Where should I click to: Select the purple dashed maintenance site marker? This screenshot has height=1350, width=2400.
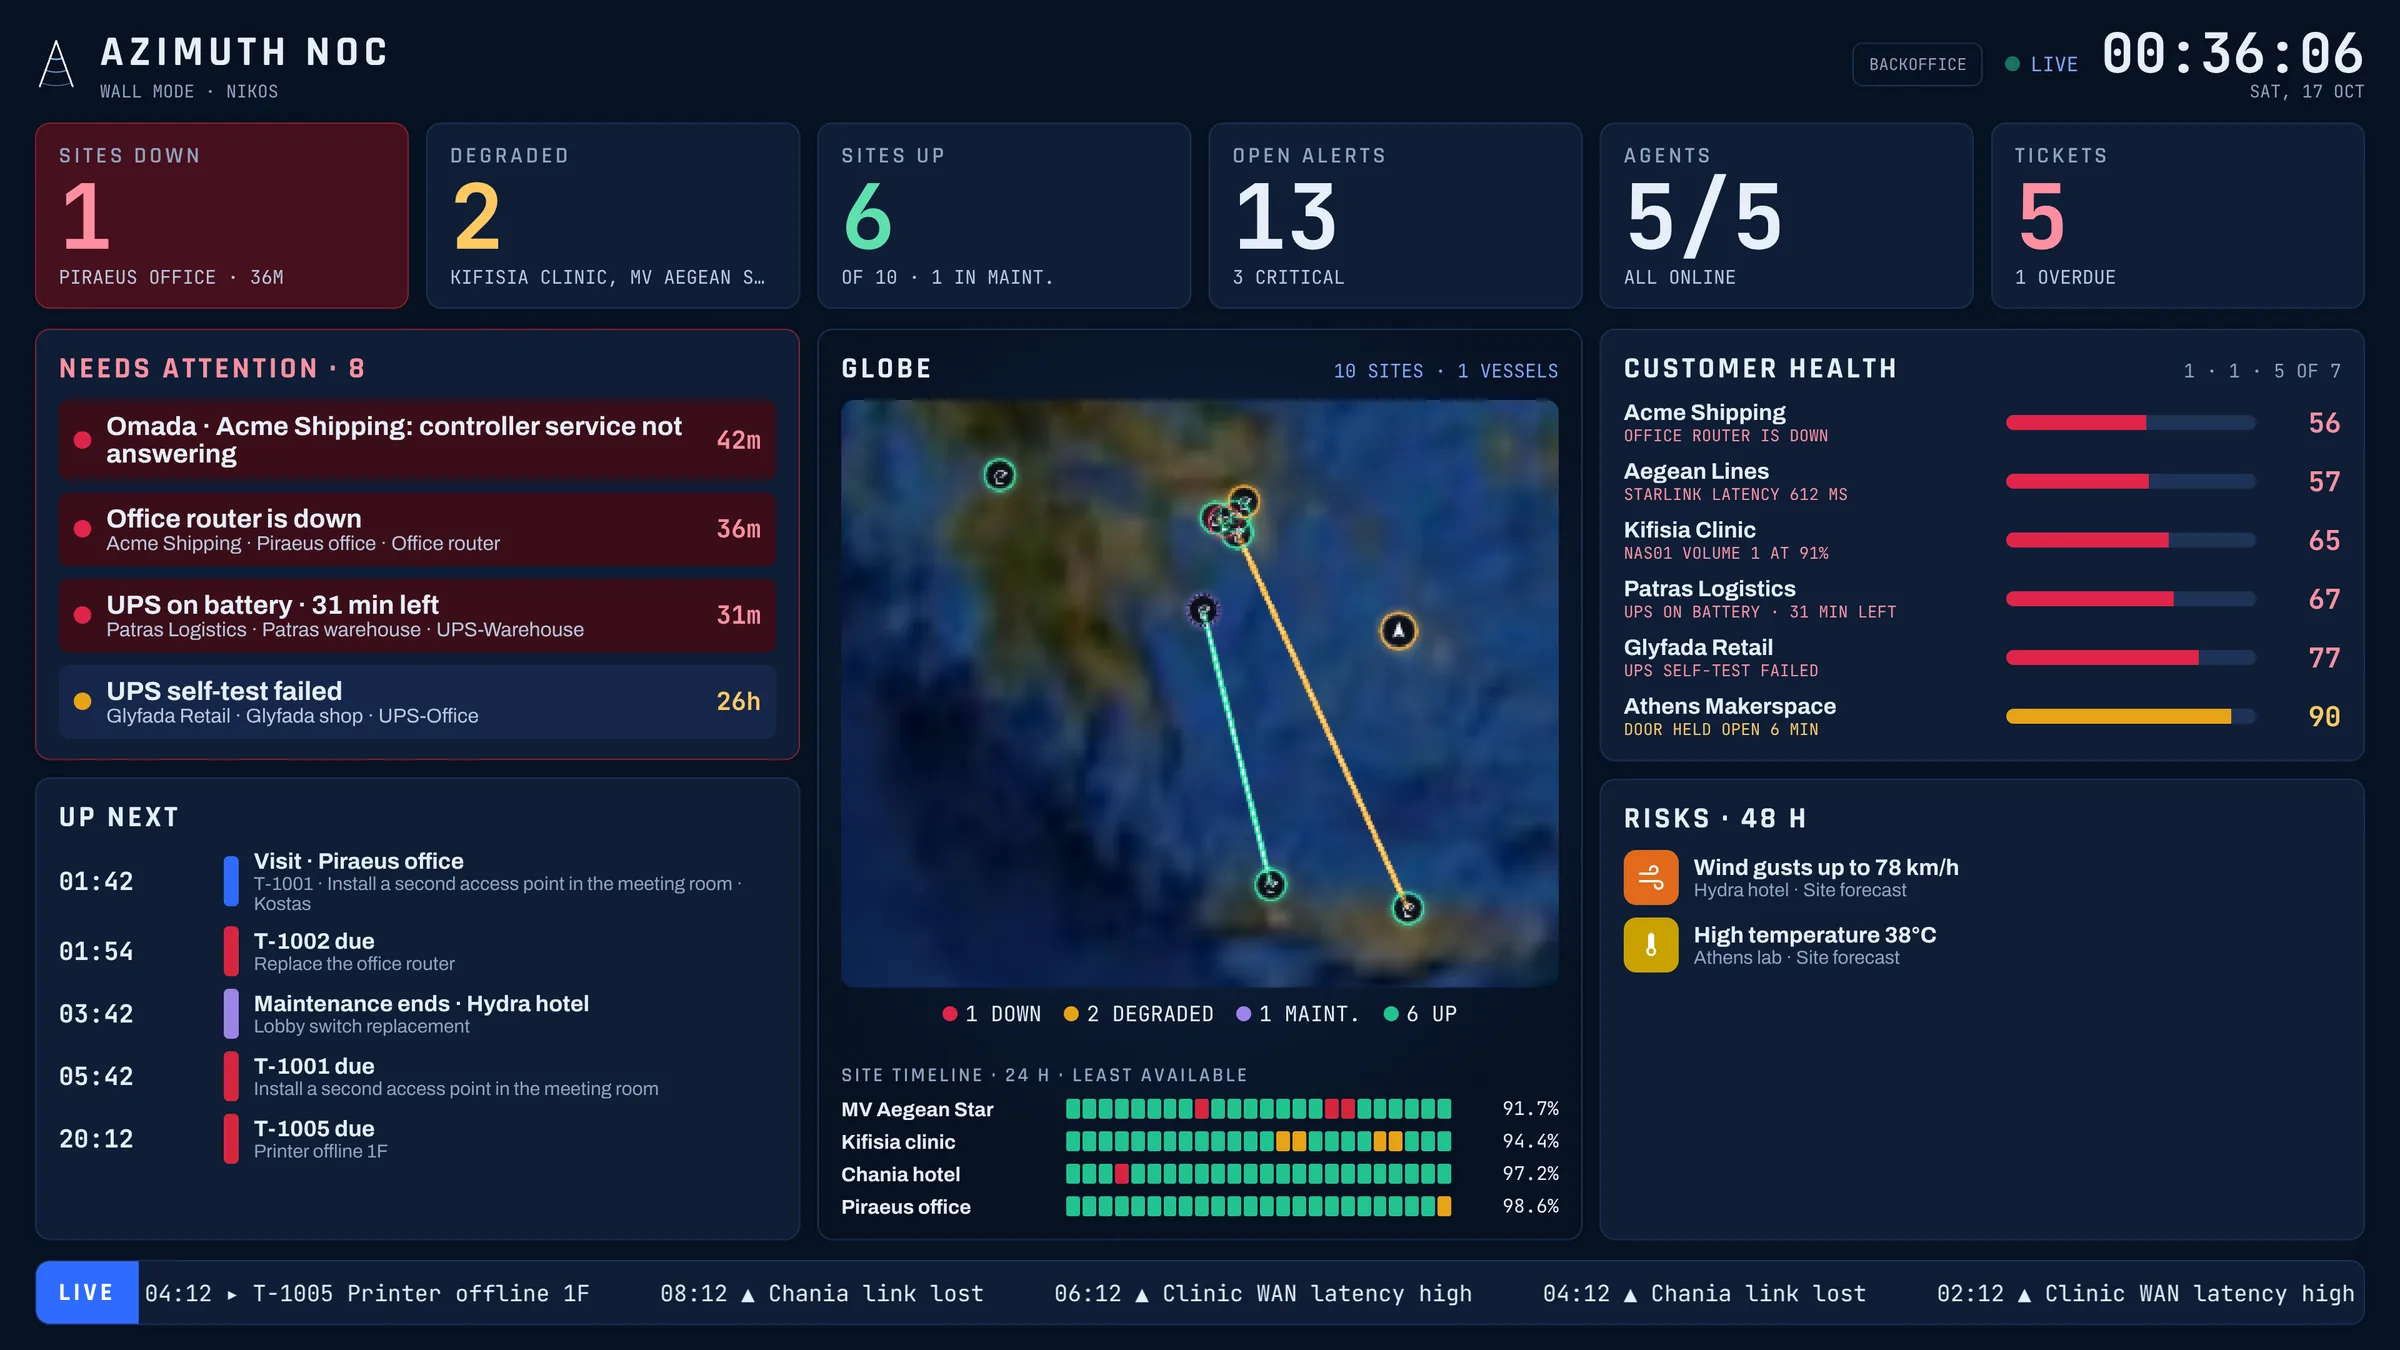1203,609
